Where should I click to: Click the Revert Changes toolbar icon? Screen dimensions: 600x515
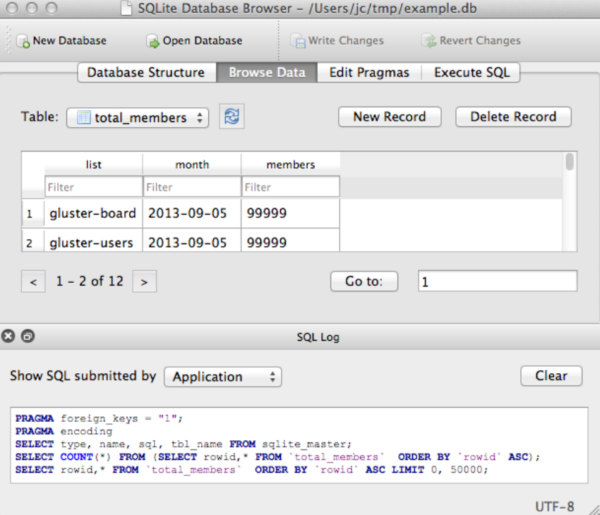(x=428, y=41)
